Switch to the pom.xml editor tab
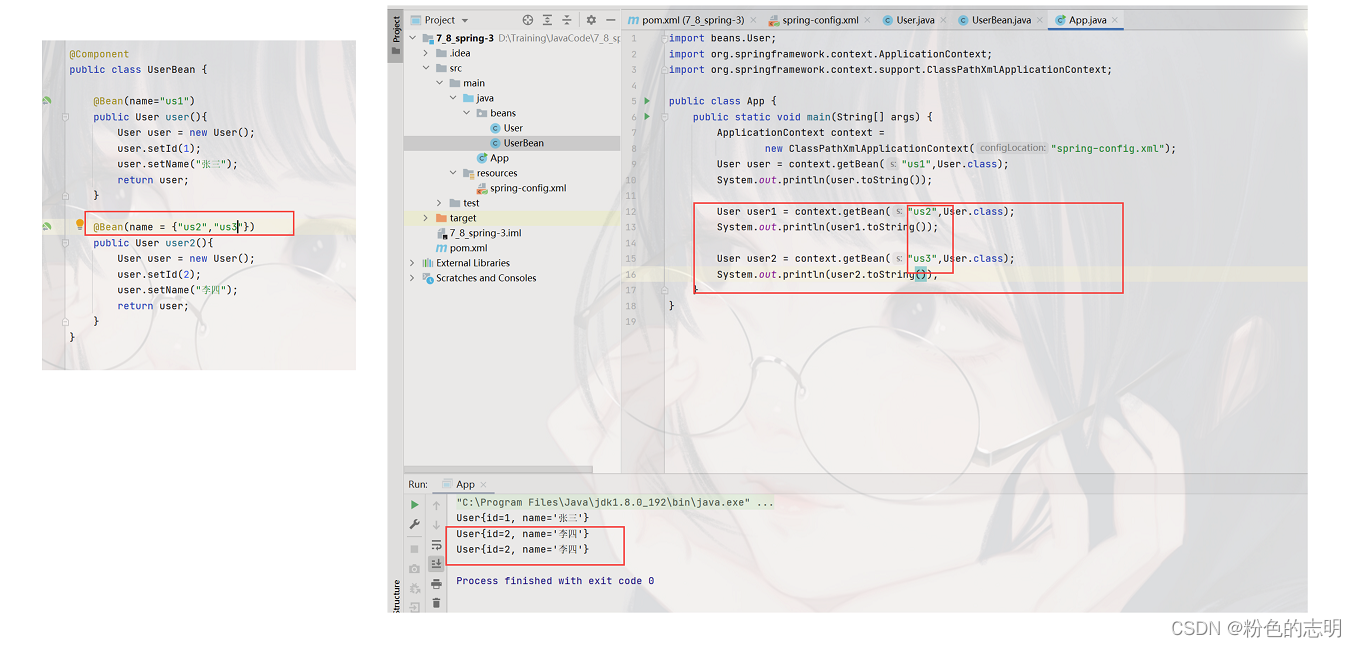The image size is (1357, 647). click(692, 20)
